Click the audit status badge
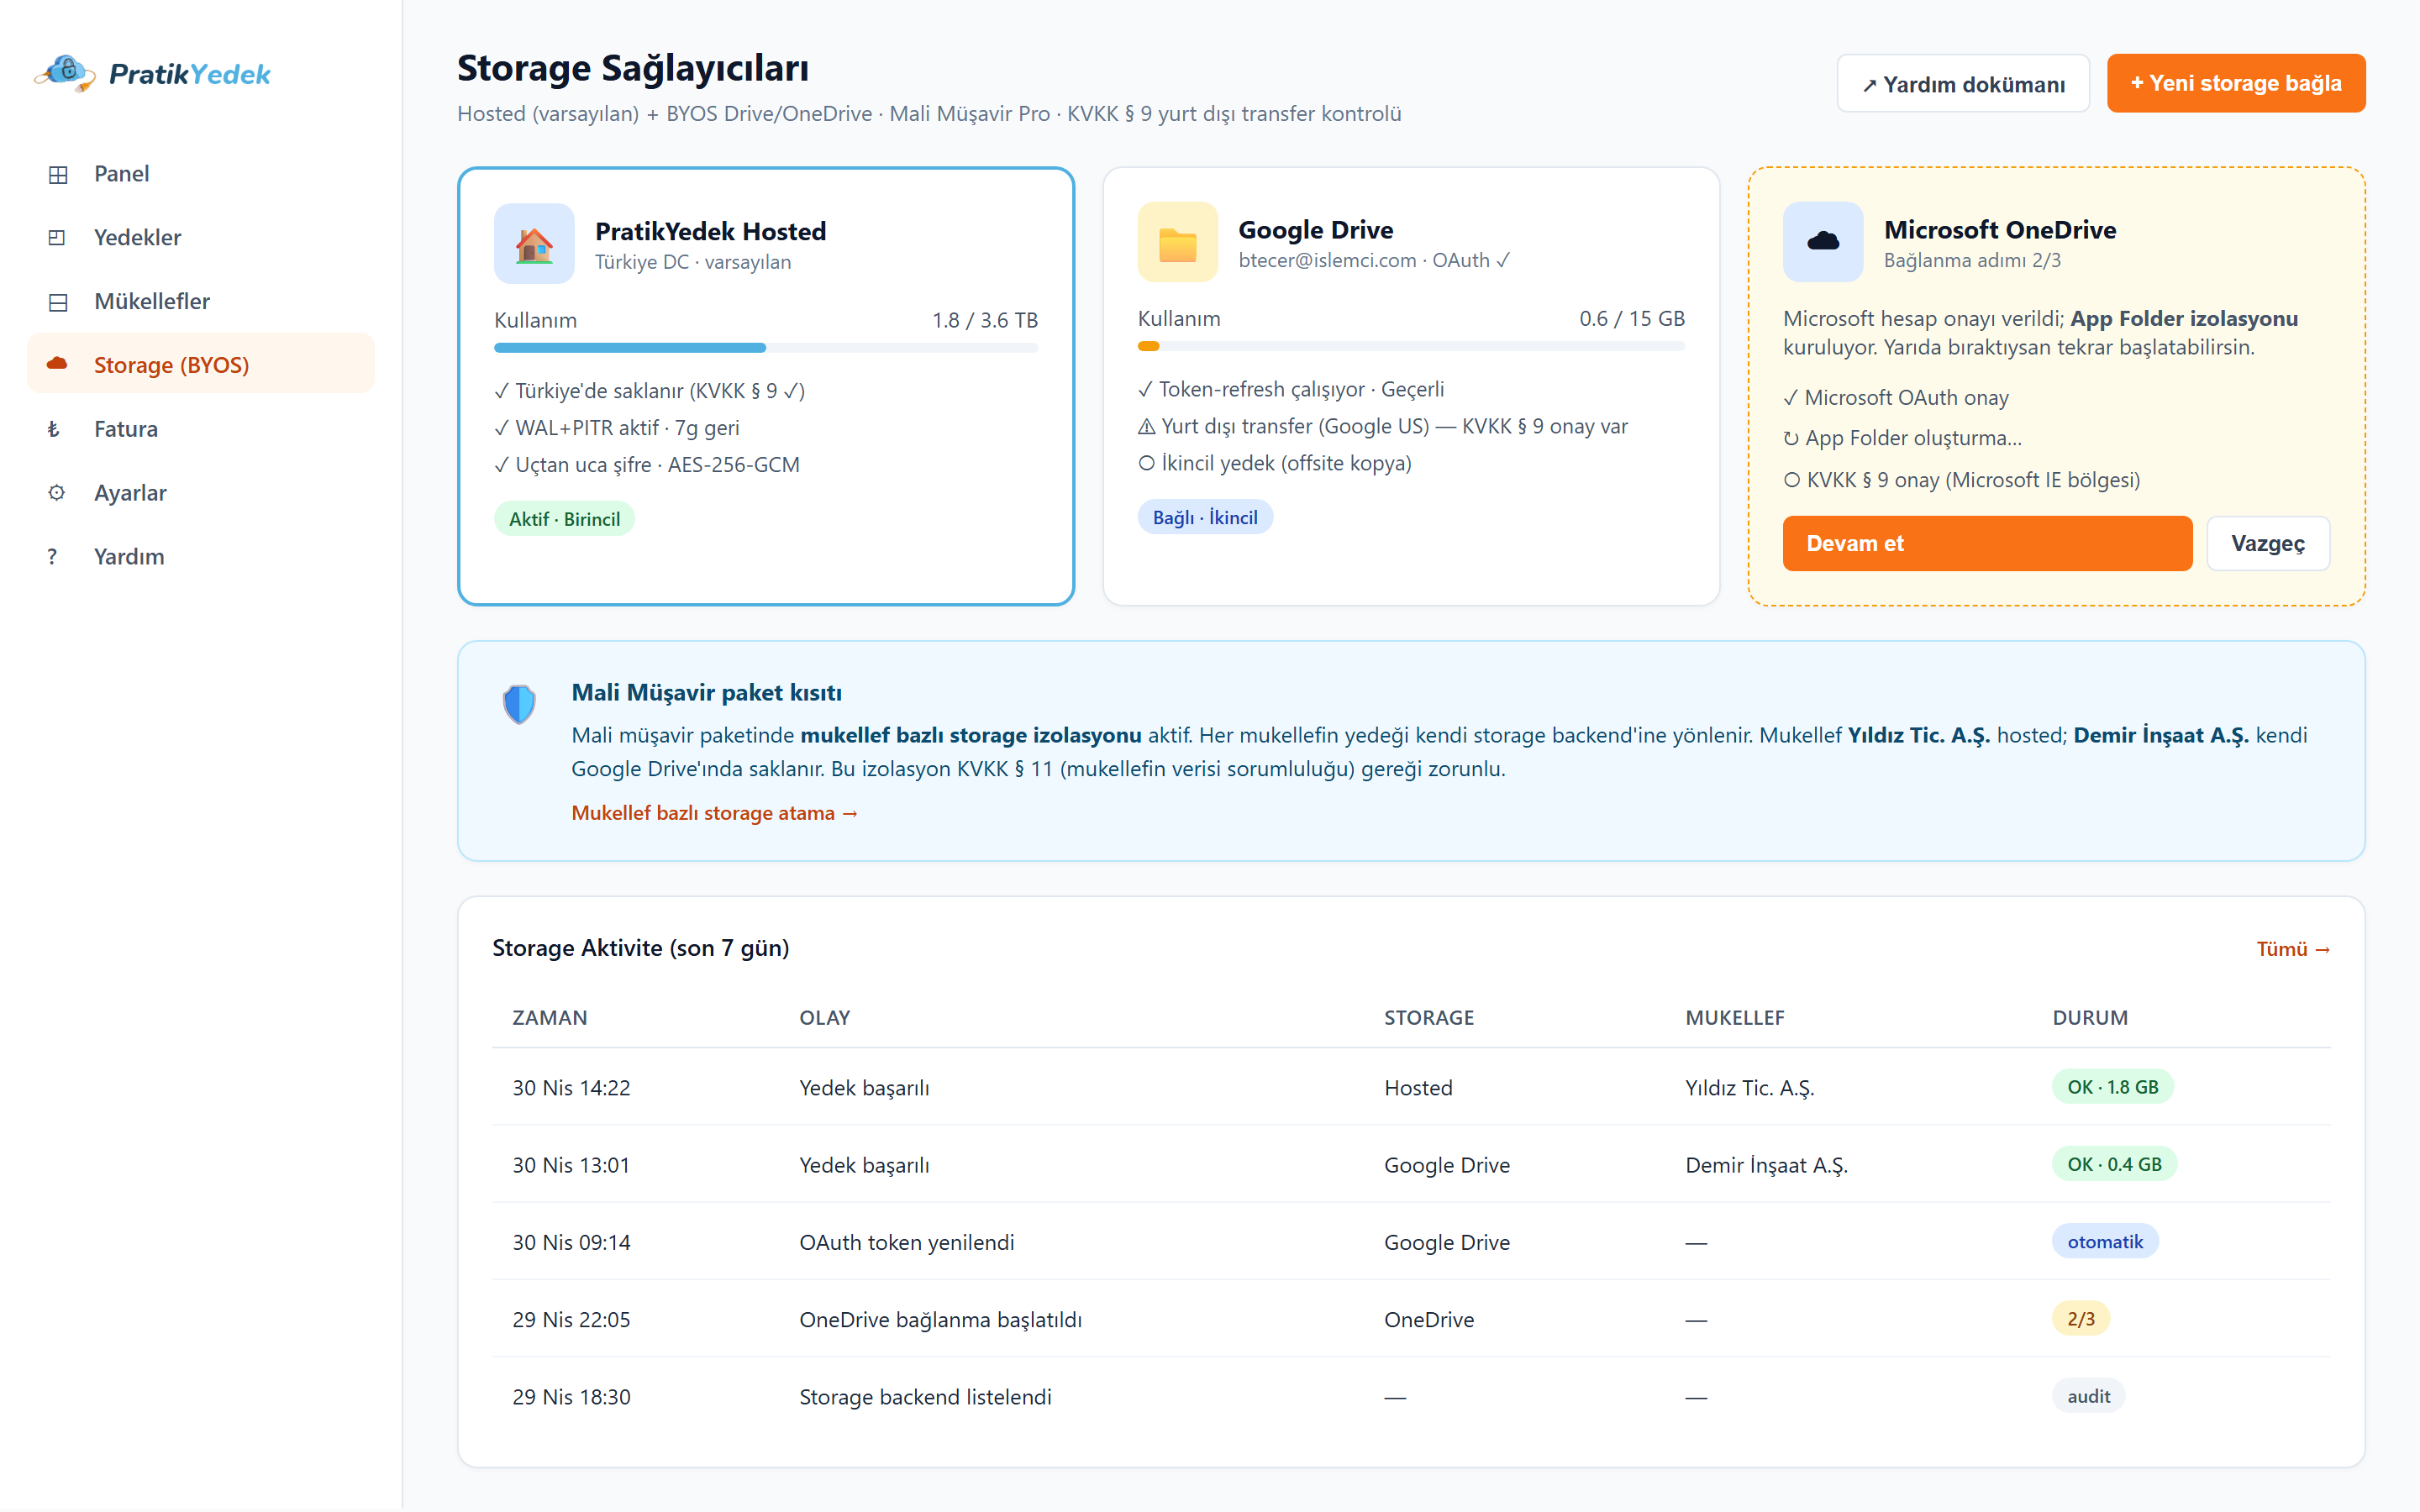Screen dimensions: 2420x1512 click(2088, 1396)
